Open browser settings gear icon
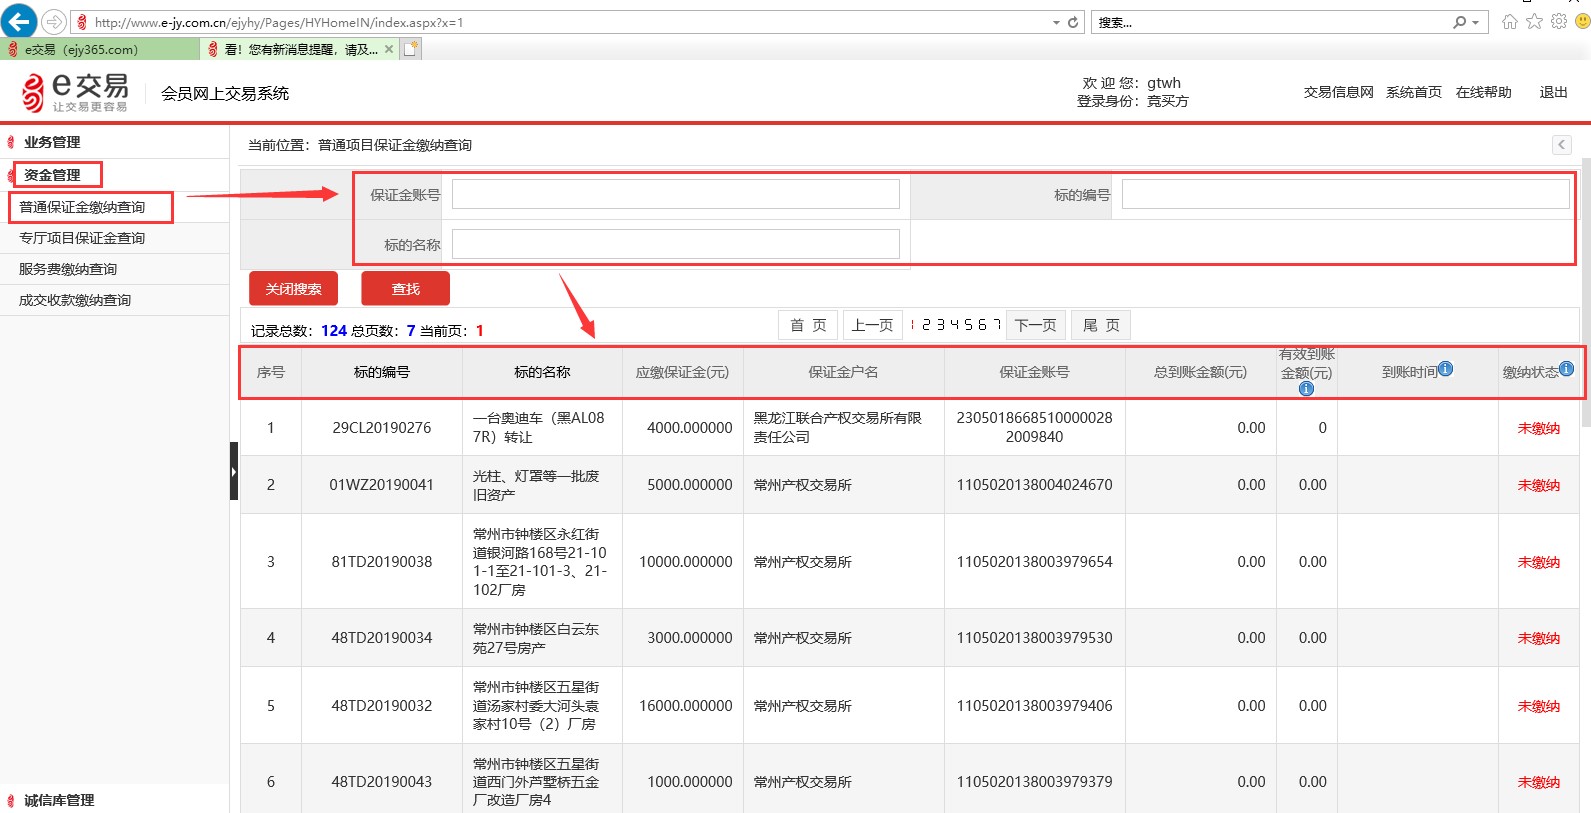1591x813 pixels. [1559, 21]
